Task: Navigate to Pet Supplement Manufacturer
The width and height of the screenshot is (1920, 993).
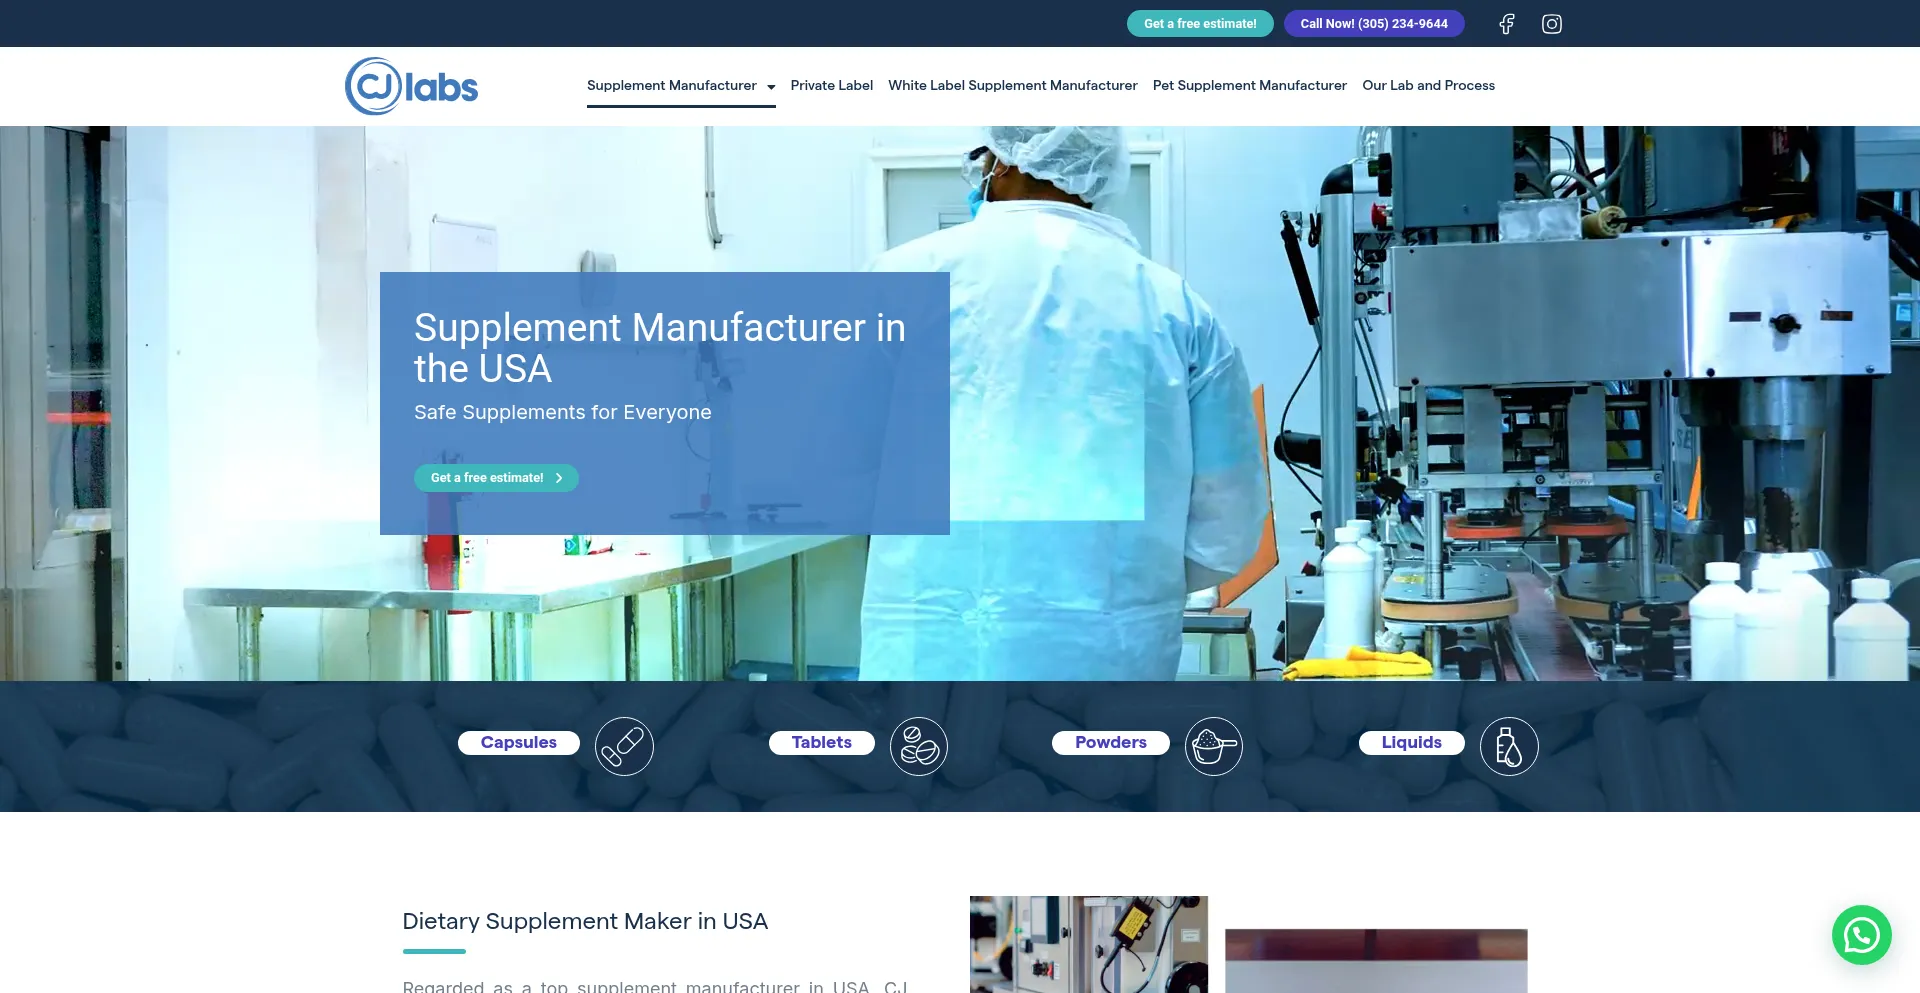Action: (x=1249, y=85)
